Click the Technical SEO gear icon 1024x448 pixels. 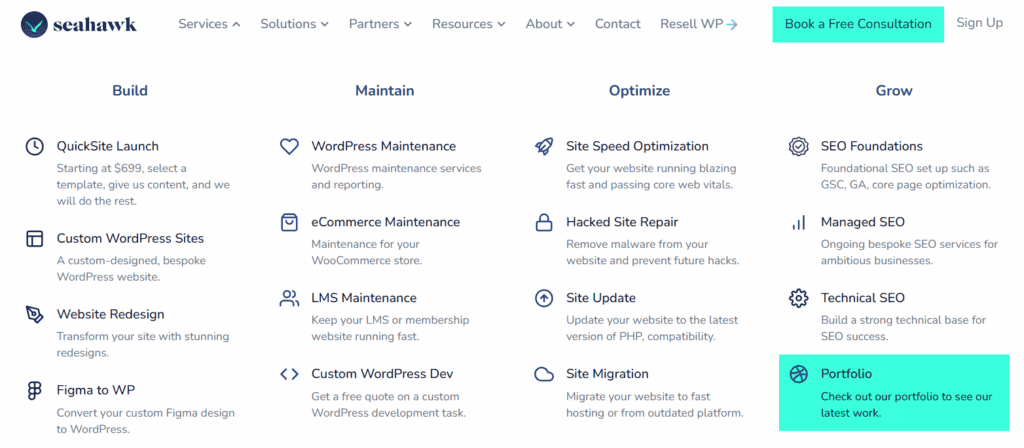pos(799,298)
